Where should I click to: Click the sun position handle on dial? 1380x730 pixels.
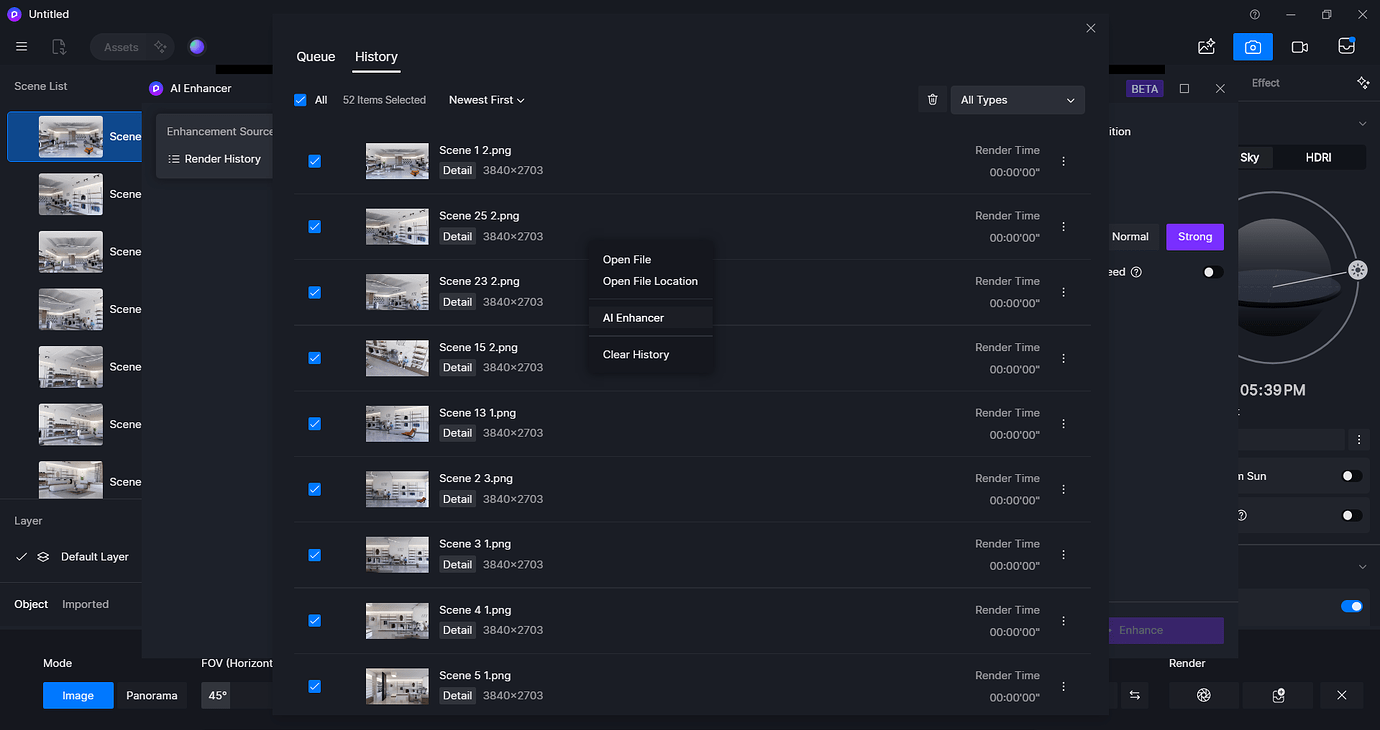1357,269
